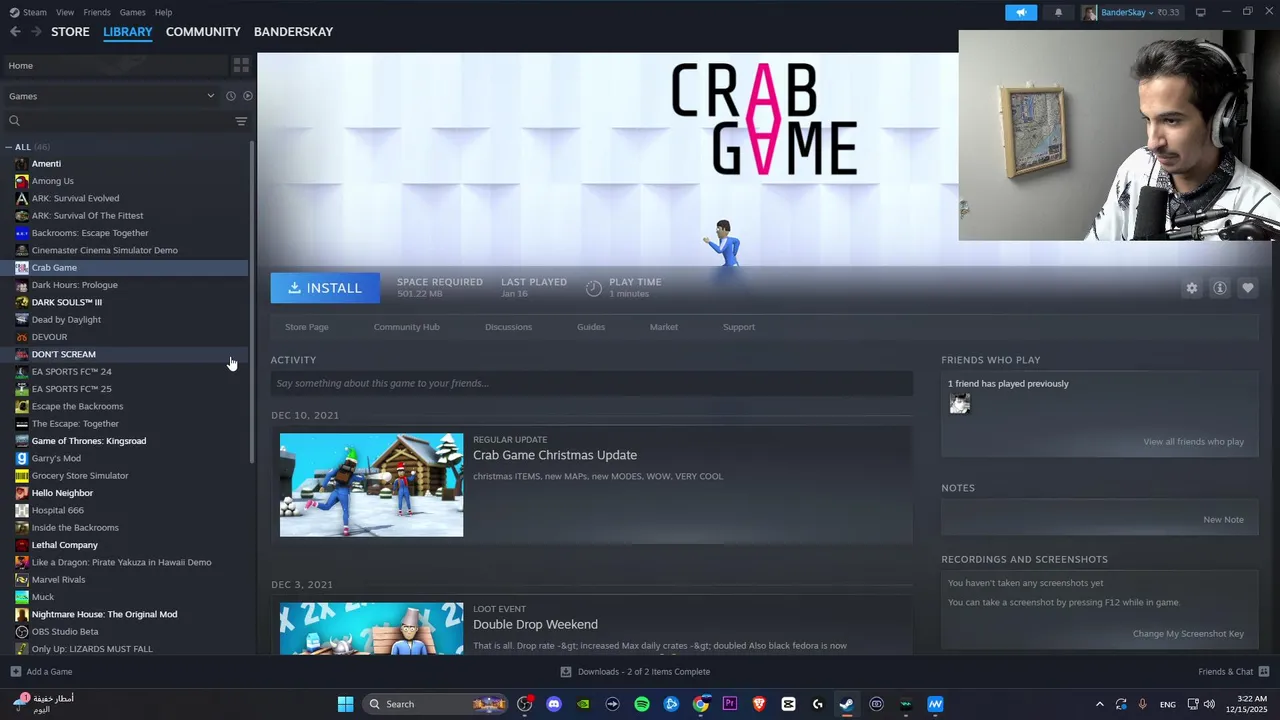Open the Discussions tab
1280x720 pixels.
point(508,327)
